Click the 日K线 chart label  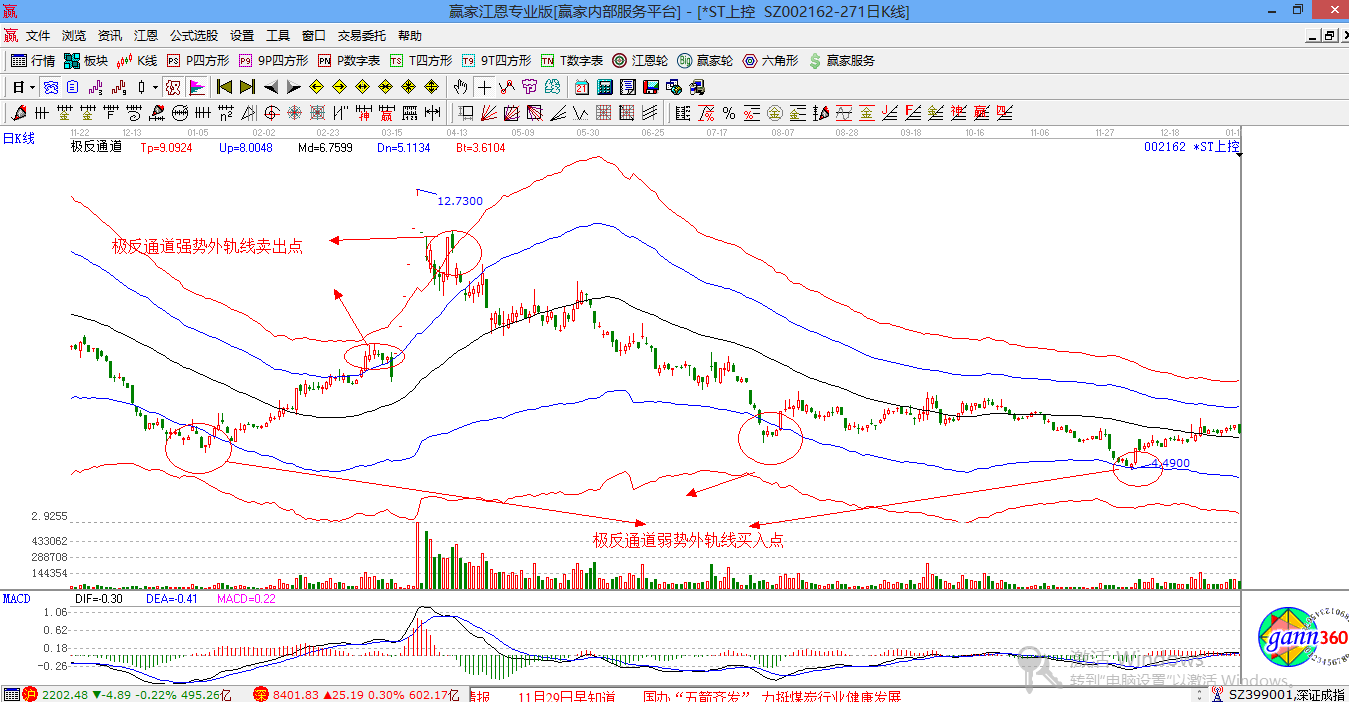pyautogui.click(x=18, y=139)
